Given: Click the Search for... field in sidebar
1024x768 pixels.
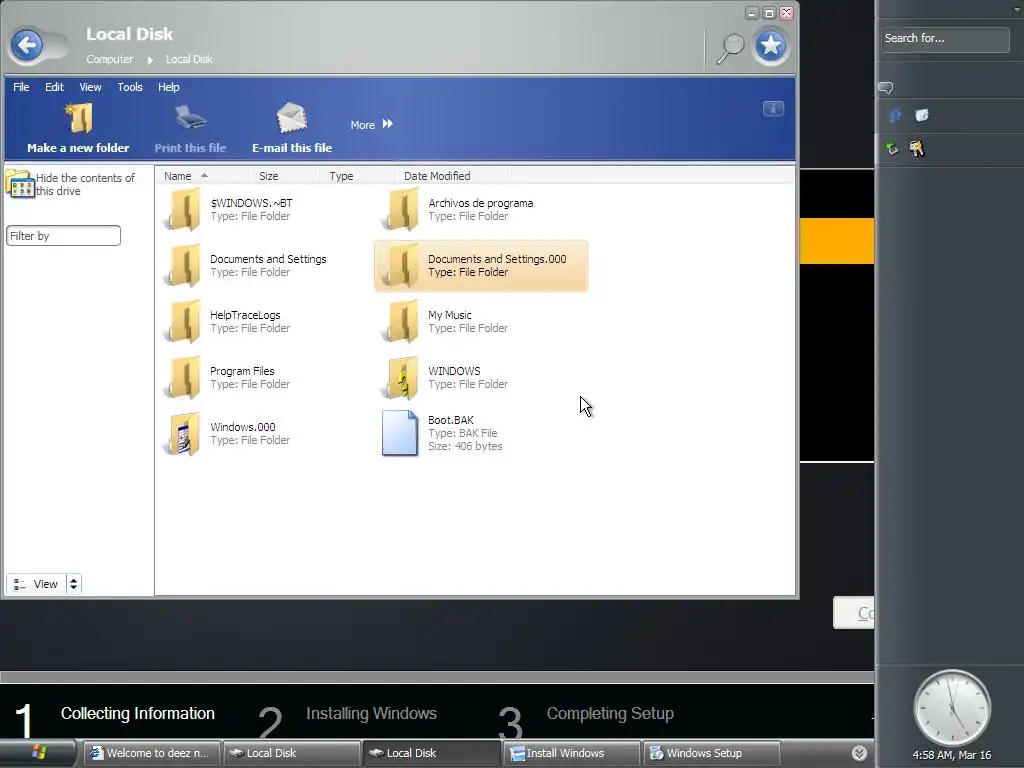Looking at the screenshot, I should tap(944, 39).
